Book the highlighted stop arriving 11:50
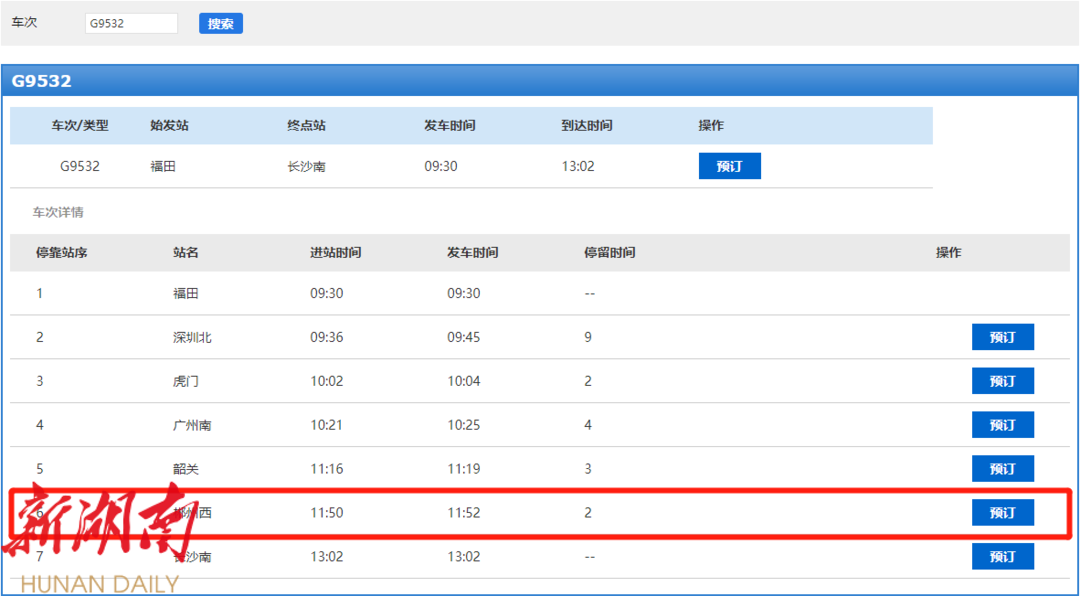 tap(1002, 513)
